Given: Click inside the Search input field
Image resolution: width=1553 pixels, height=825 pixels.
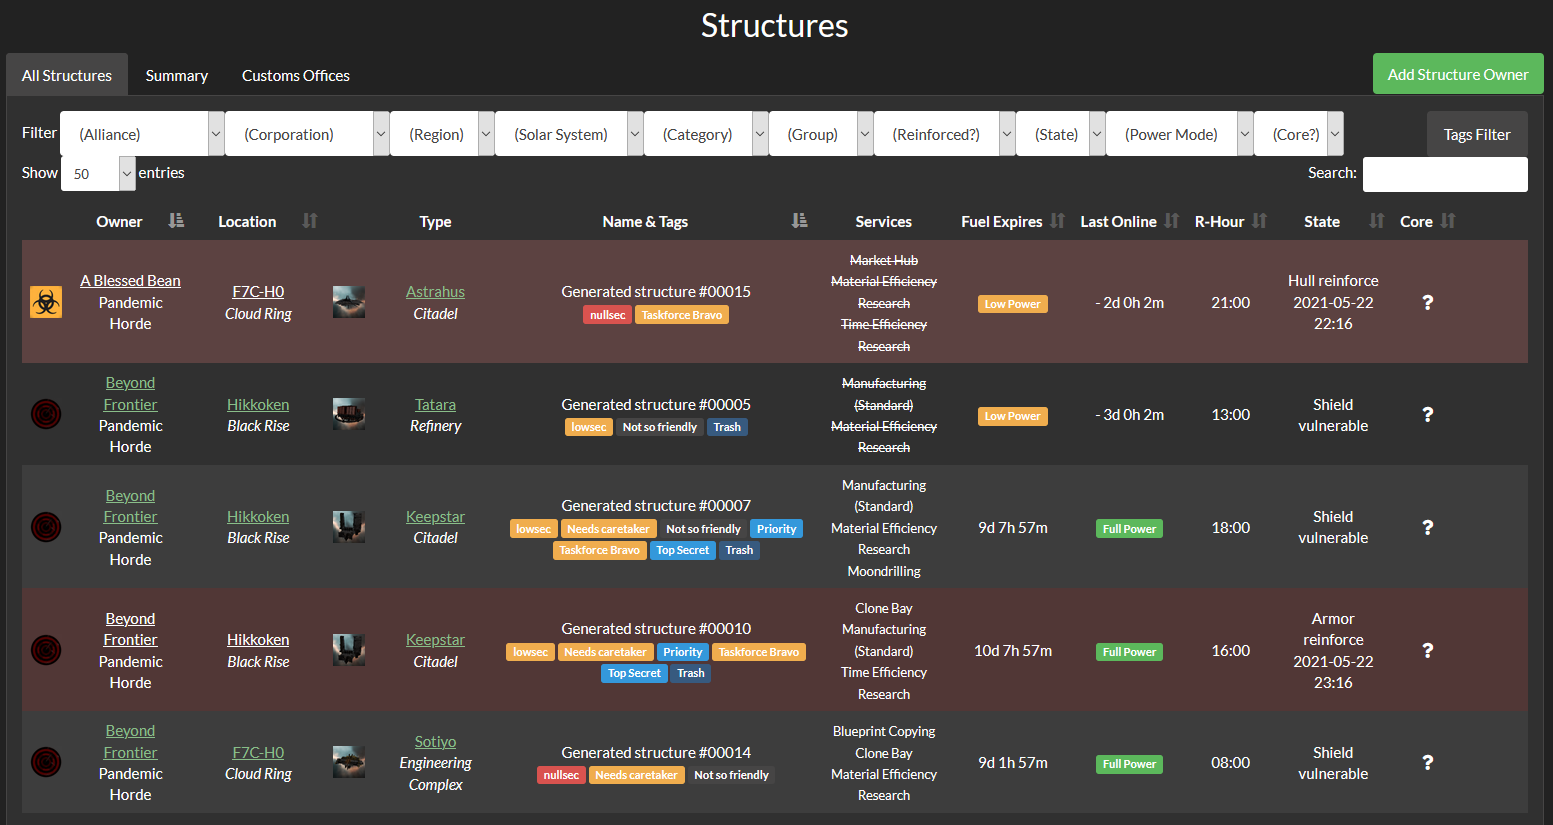Looking at the screenshot, I should tap(1444, 174).
